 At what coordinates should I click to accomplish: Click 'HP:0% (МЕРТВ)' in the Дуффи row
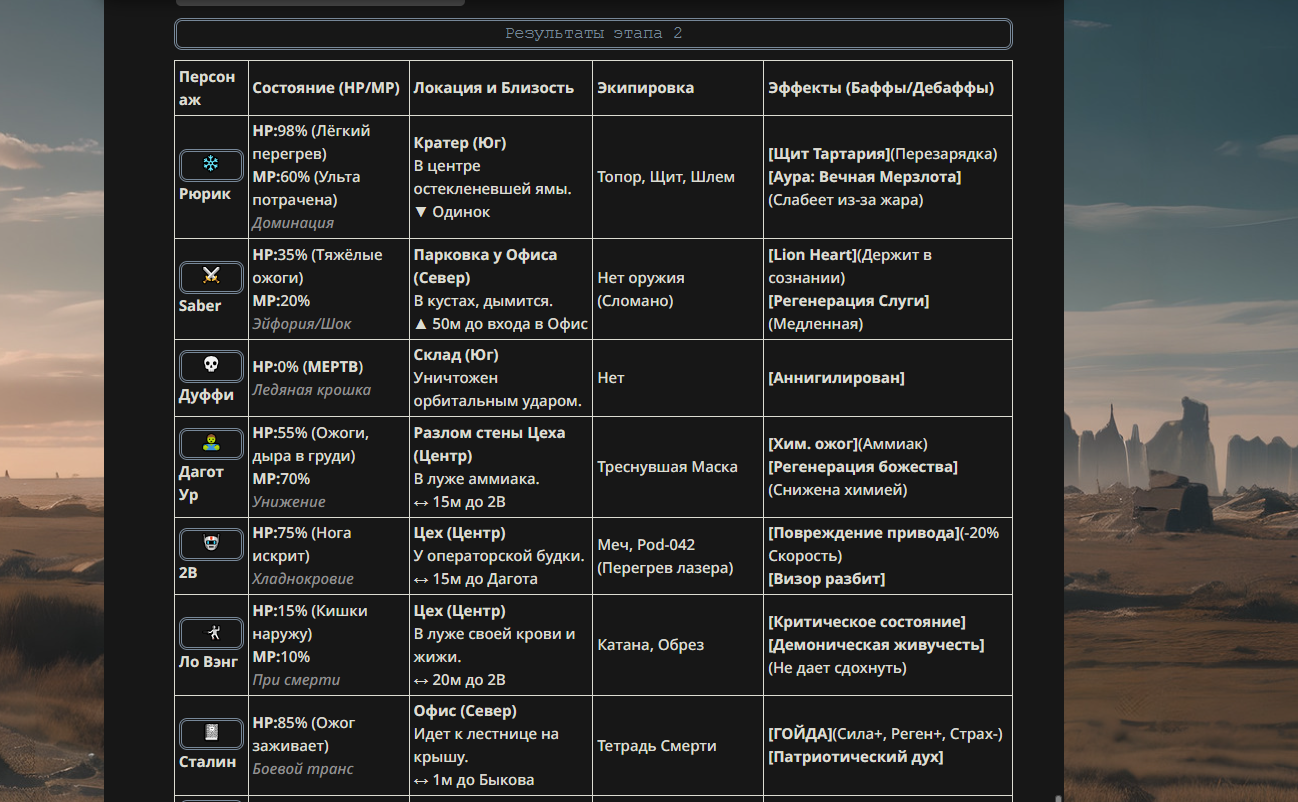[x=308, y=367]
